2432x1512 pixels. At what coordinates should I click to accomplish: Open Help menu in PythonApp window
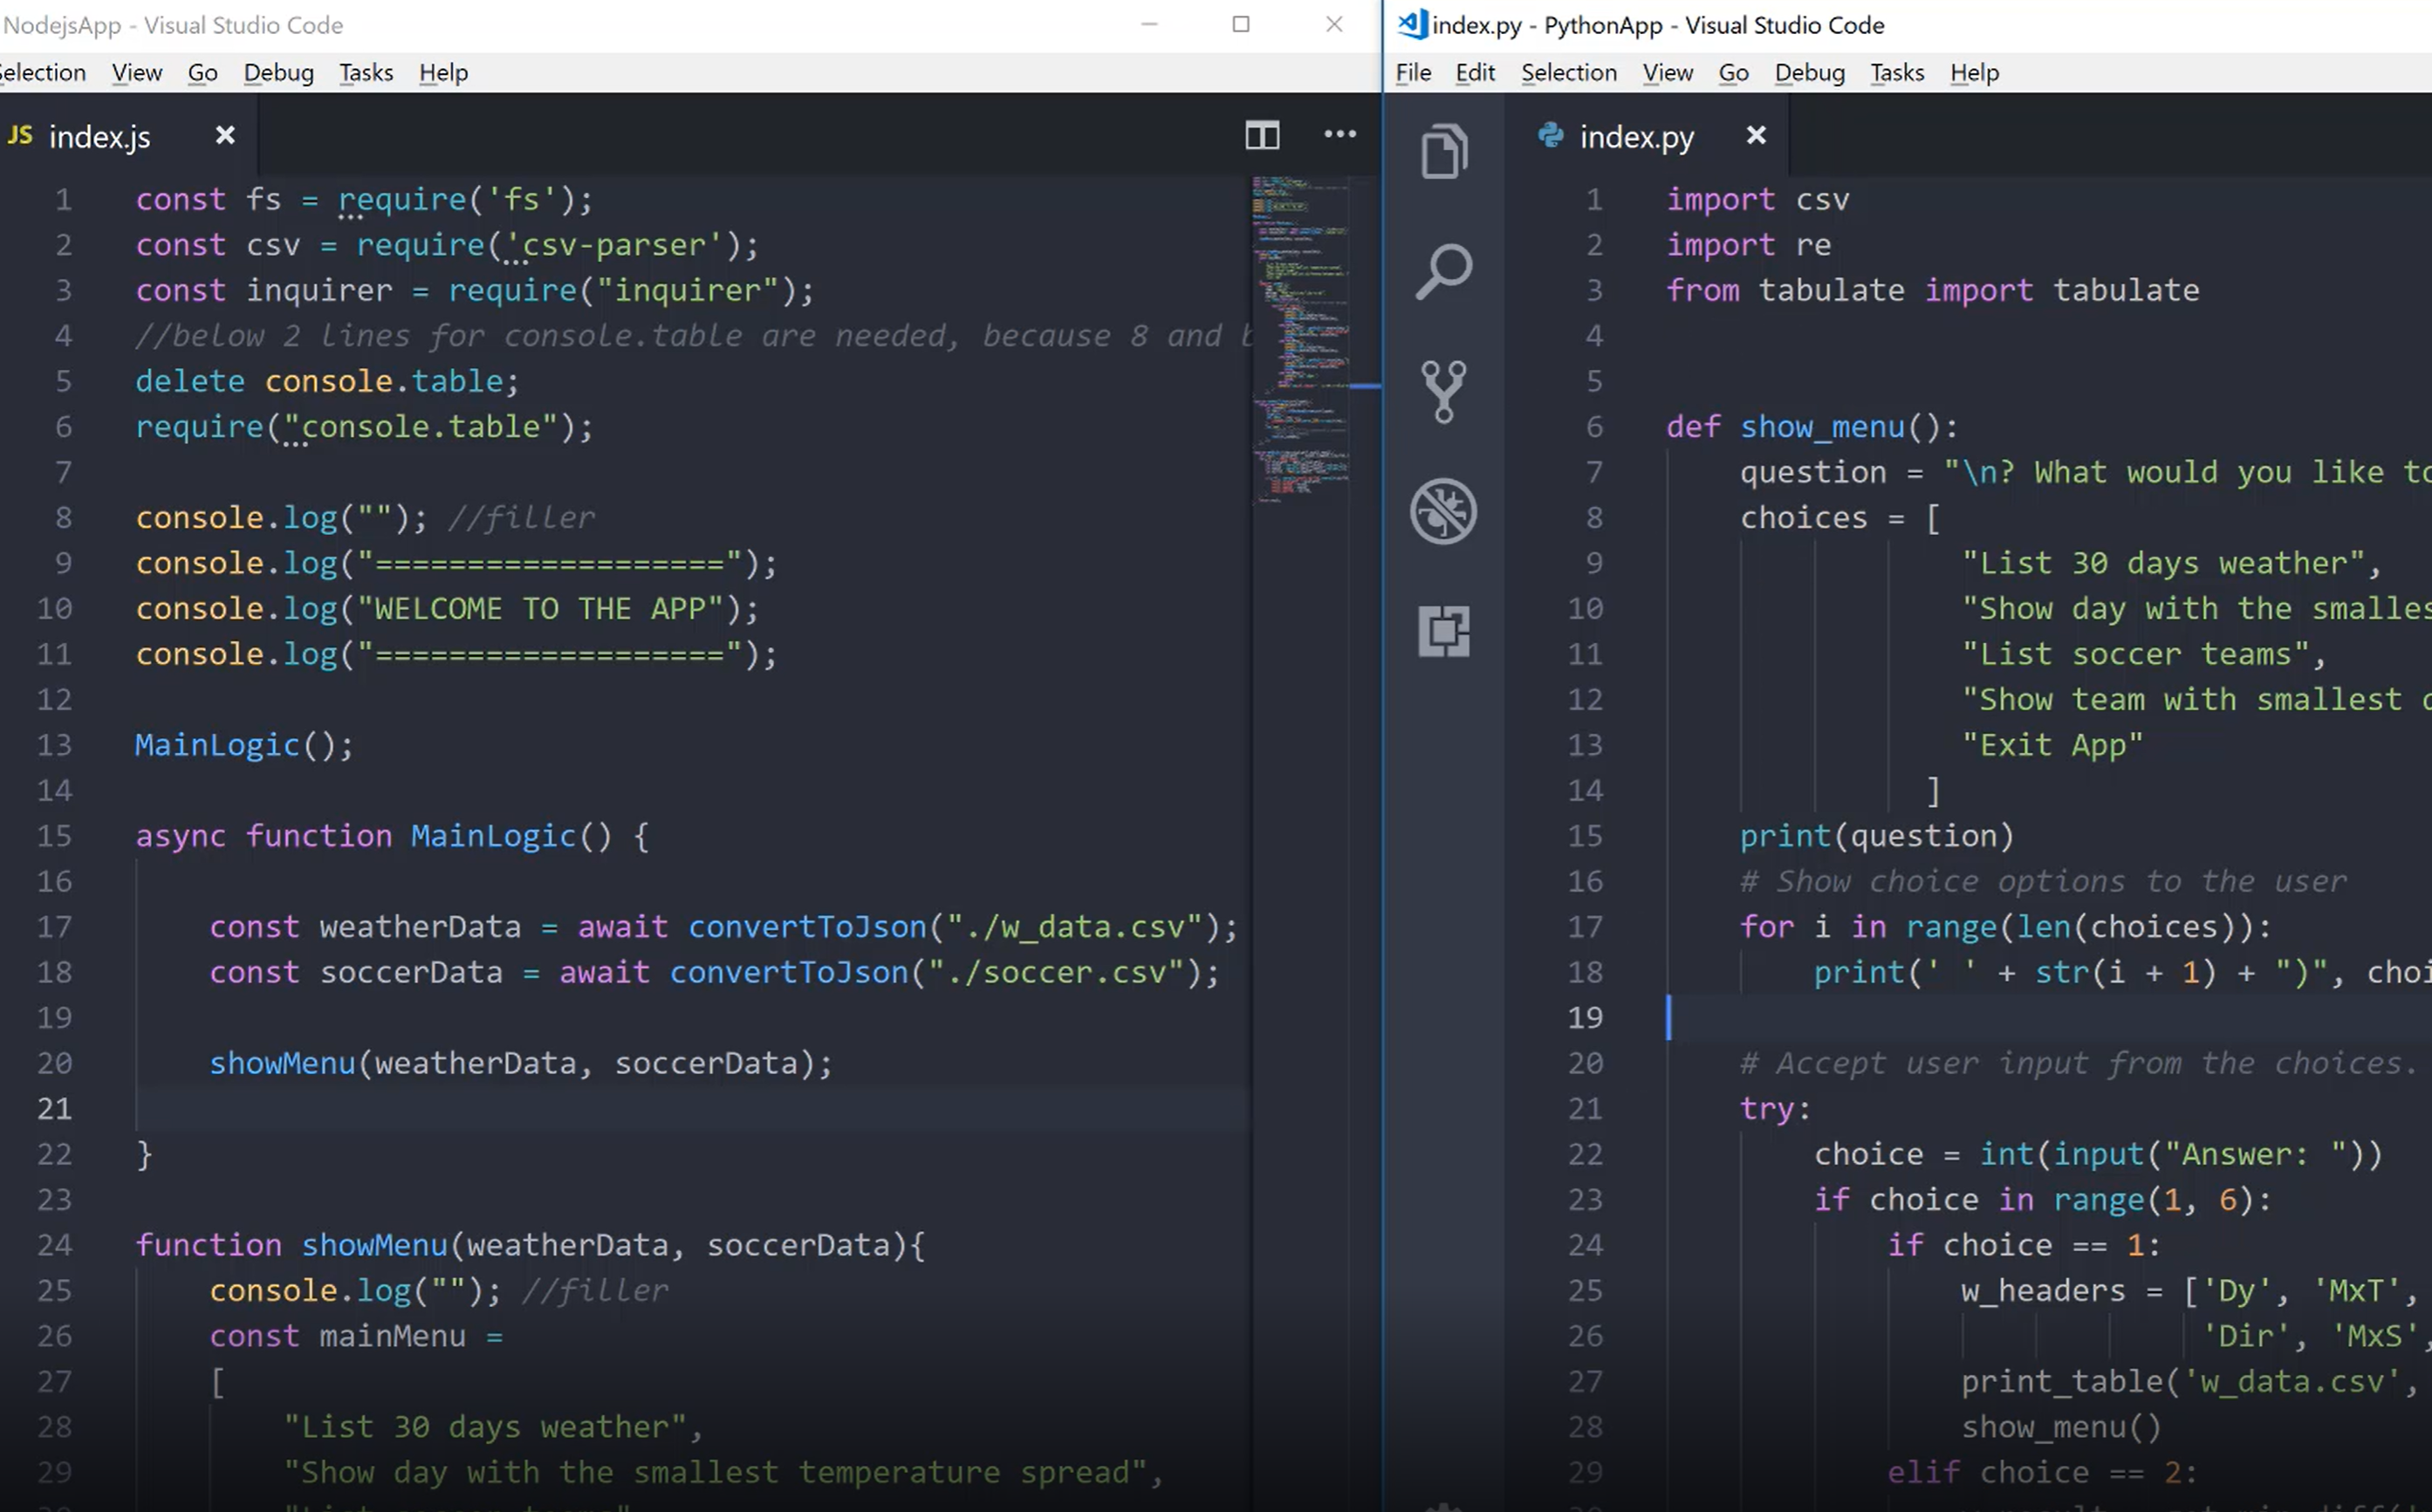pos(1974,72)
